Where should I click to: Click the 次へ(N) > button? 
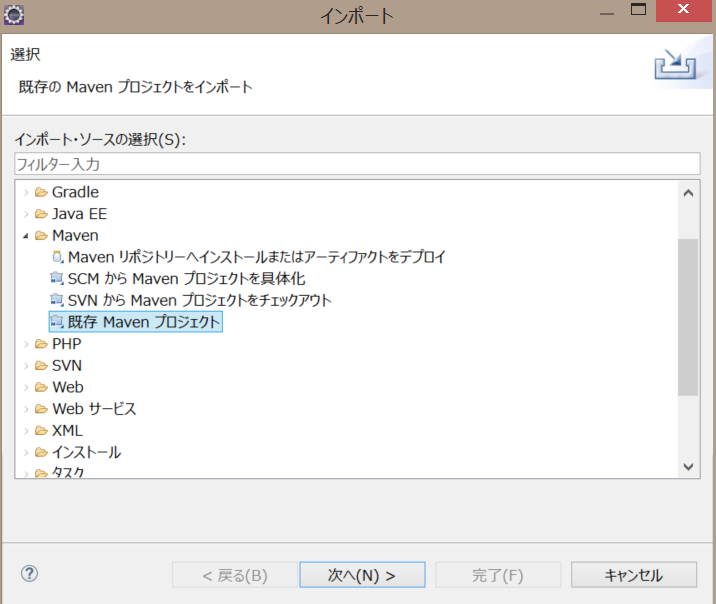pos(362,575)
